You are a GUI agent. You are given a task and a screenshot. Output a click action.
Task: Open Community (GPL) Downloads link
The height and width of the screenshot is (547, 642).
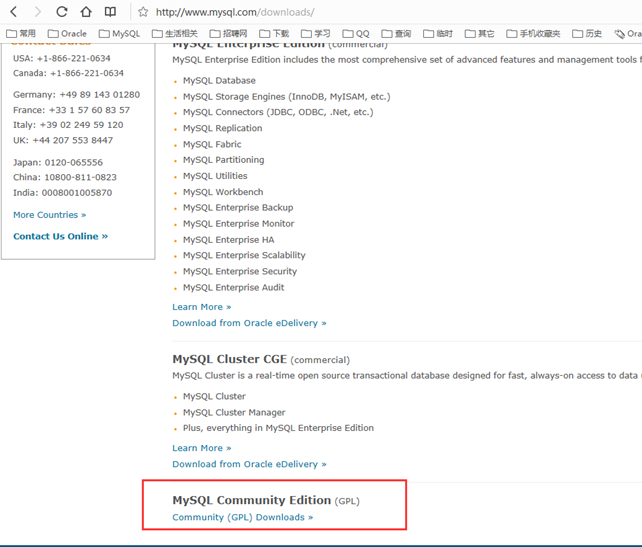243,517
